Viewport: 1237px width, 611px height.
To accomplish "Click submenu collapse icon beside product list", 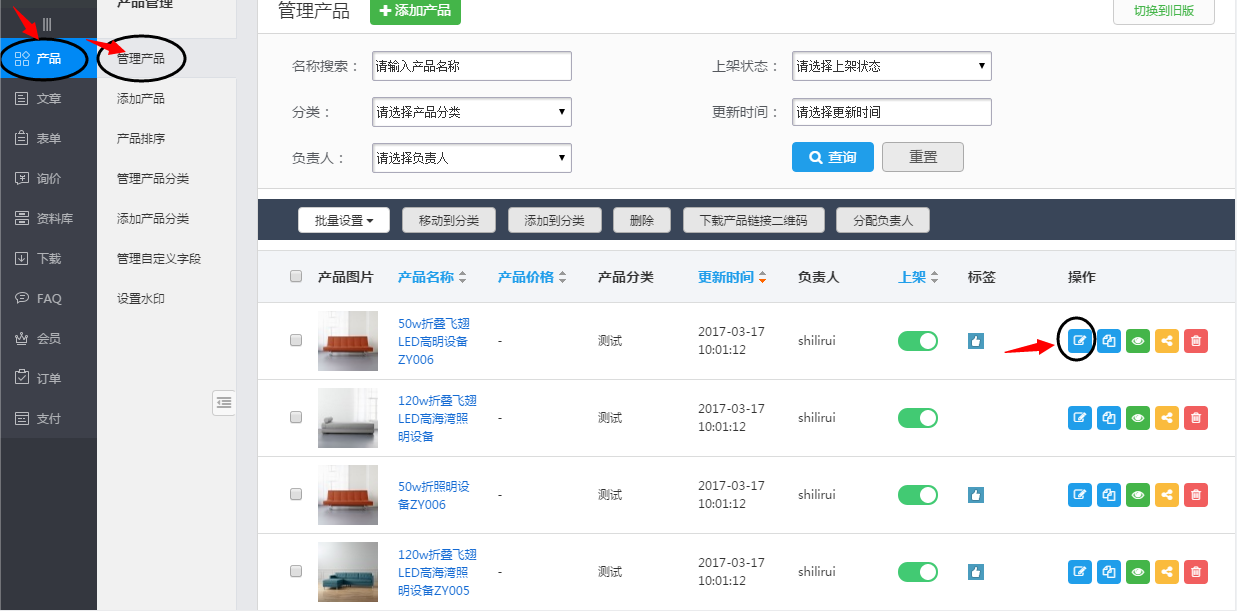I will tap(224, 402).
